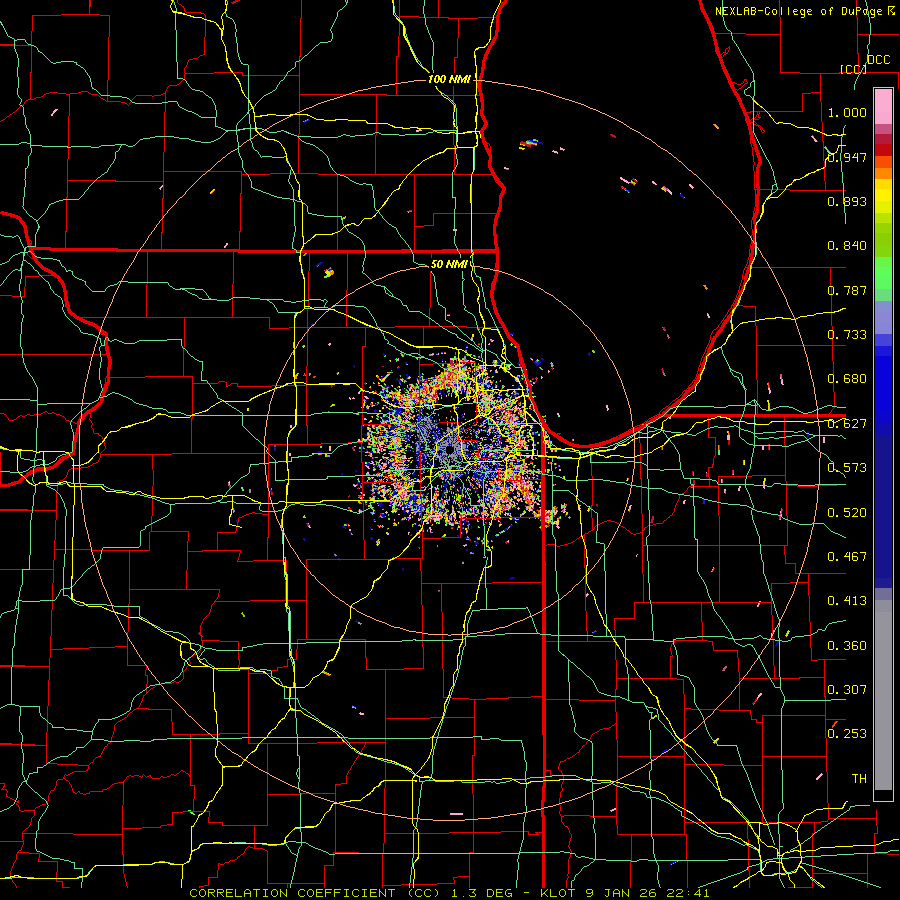Select the 0.680 scale value
The height and width of the screenshot is (900, 900).
tap(847, 379)
